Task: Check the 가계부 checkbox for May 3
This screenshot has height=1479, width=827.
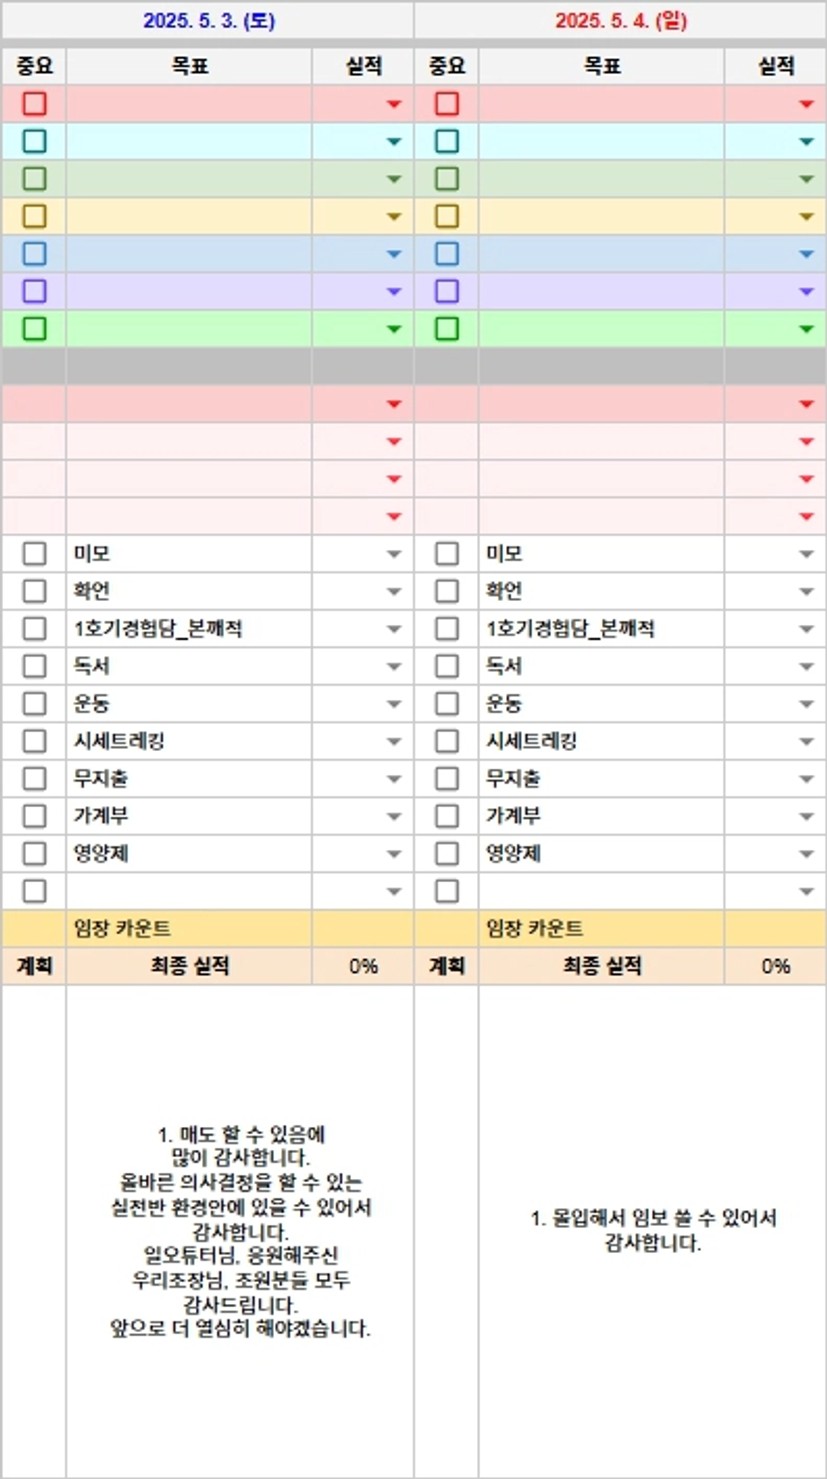Action: [x=34, y=816]
